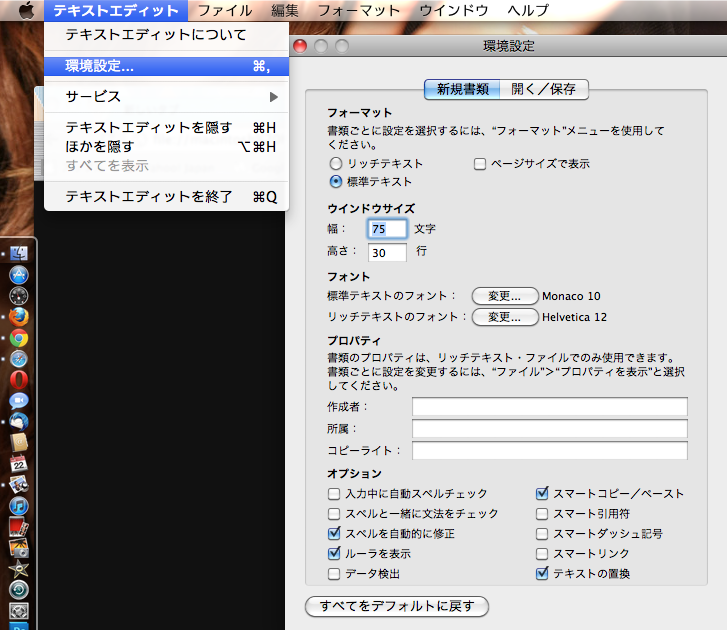Viewport: 727px width, 630px height.
Task: Launch iMovie star icon in dock
Action: click(x=19, y=569)
